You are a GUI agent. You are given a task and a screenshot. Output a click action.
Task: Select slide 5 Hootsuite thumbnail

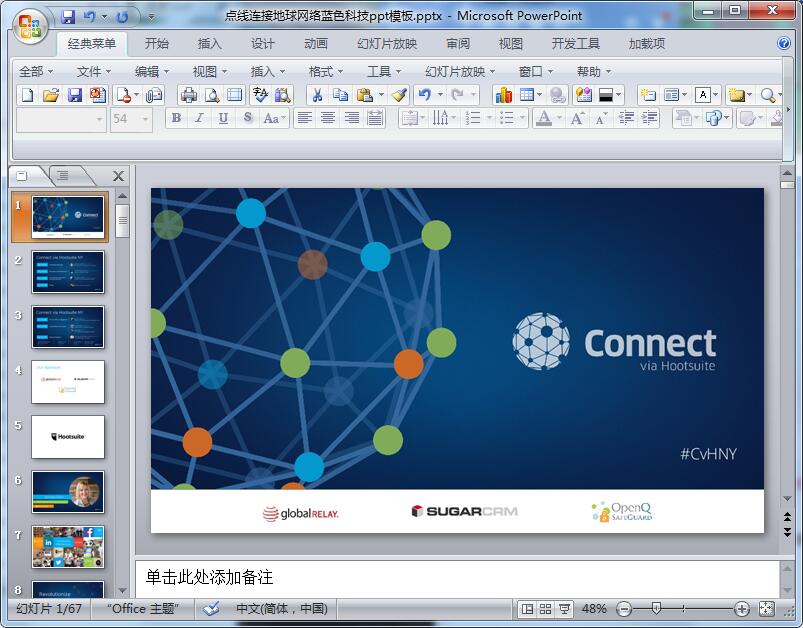pos(68,437)
